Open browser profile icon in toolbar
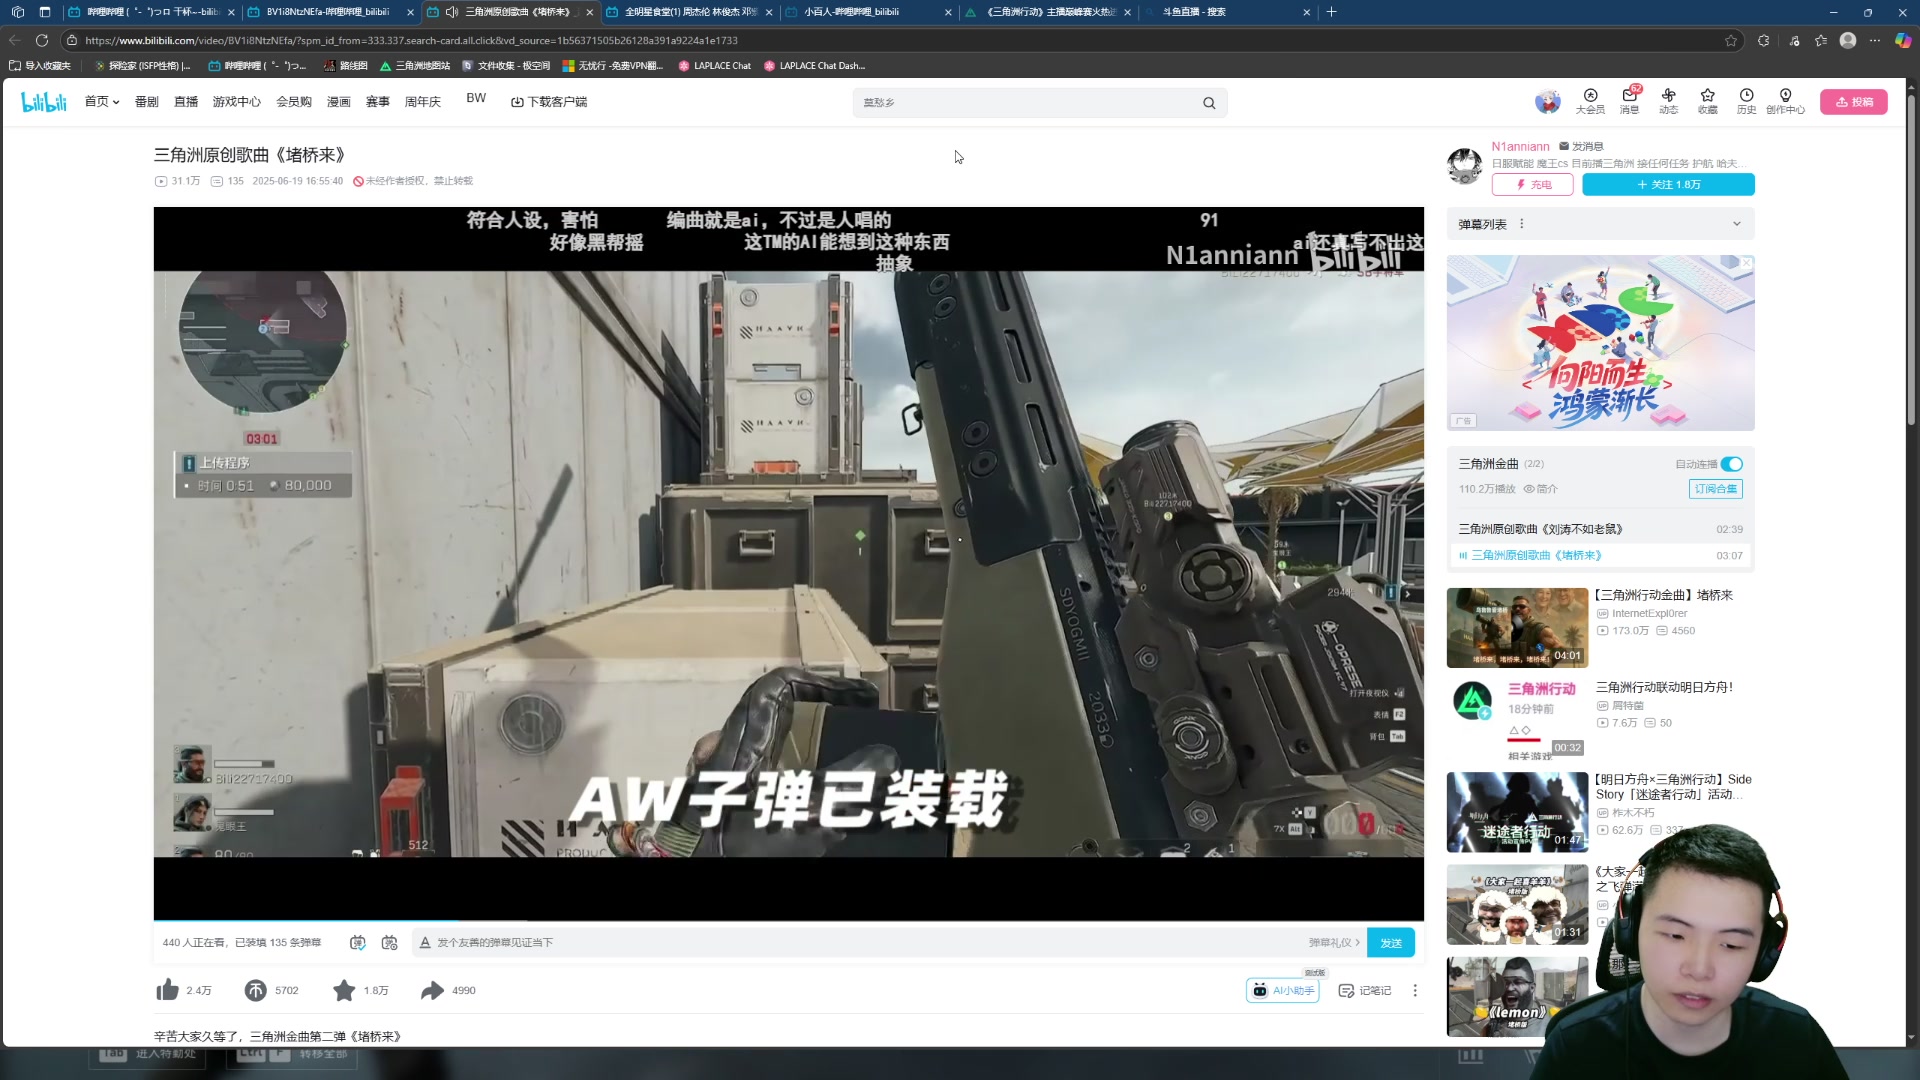This screenshot has height=1080, width=1920. click(x=1848, y=40)
